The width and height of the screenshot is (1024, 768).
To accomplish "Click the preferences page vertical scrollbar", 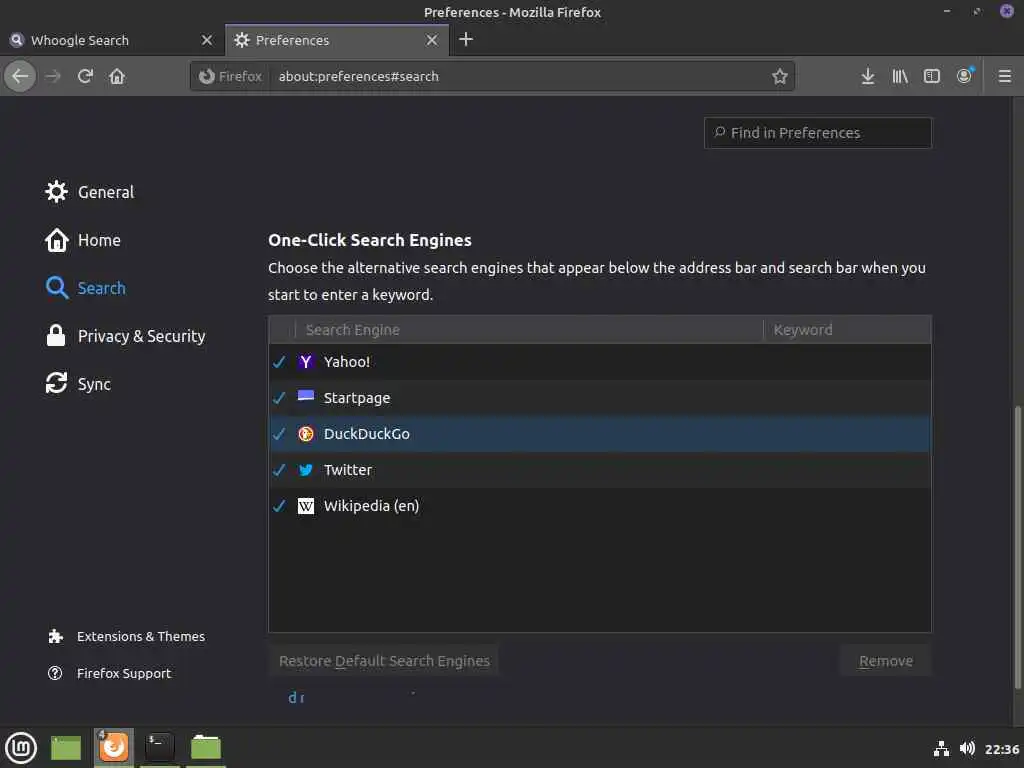I will click(x=1017, y=547).
